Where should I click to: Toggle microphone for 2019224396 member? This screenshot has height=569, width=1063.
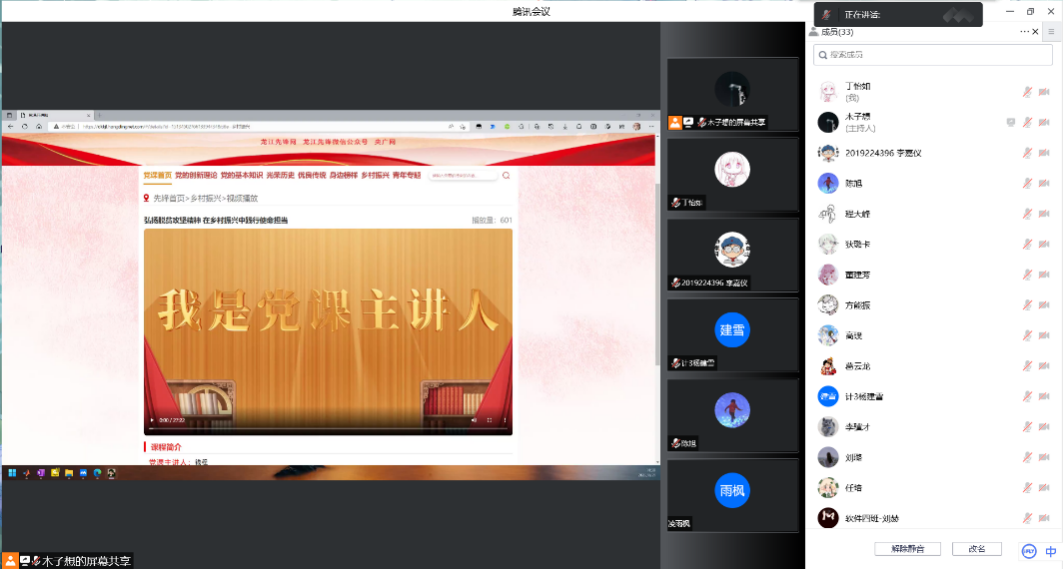[x=1027, y=153]
